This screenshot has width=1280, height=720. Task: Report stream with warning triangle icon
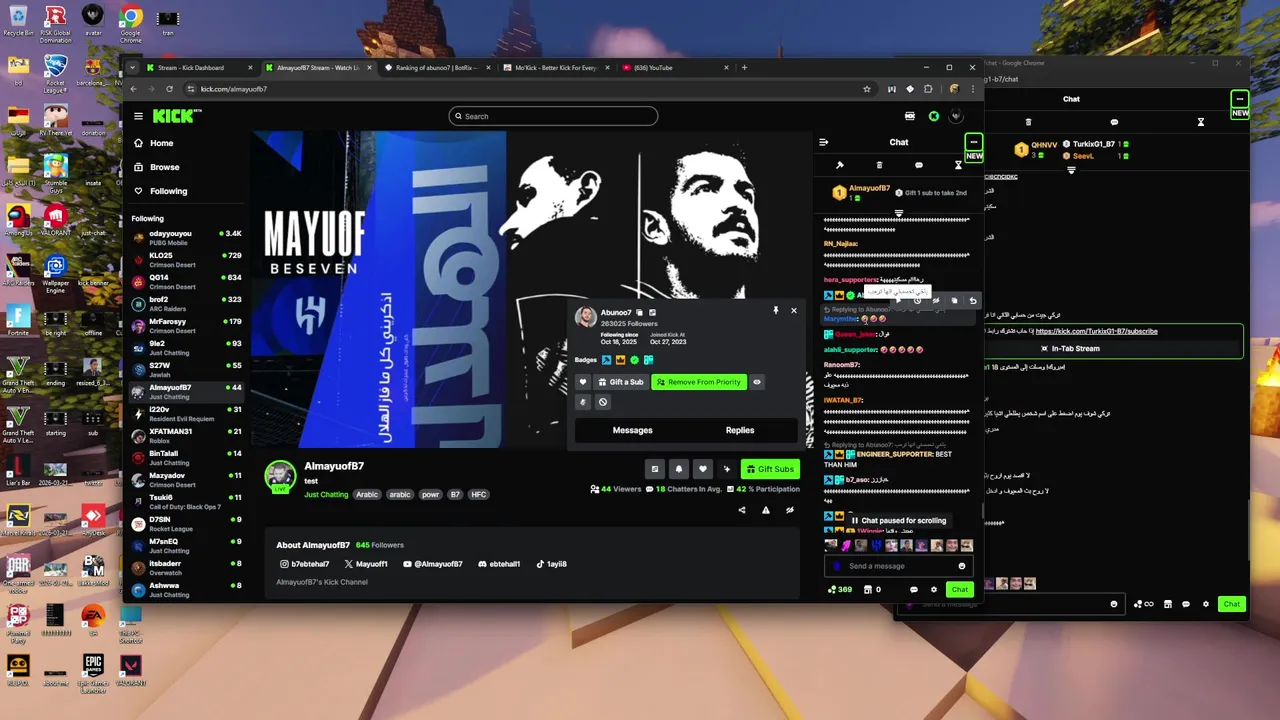point(766,510)
